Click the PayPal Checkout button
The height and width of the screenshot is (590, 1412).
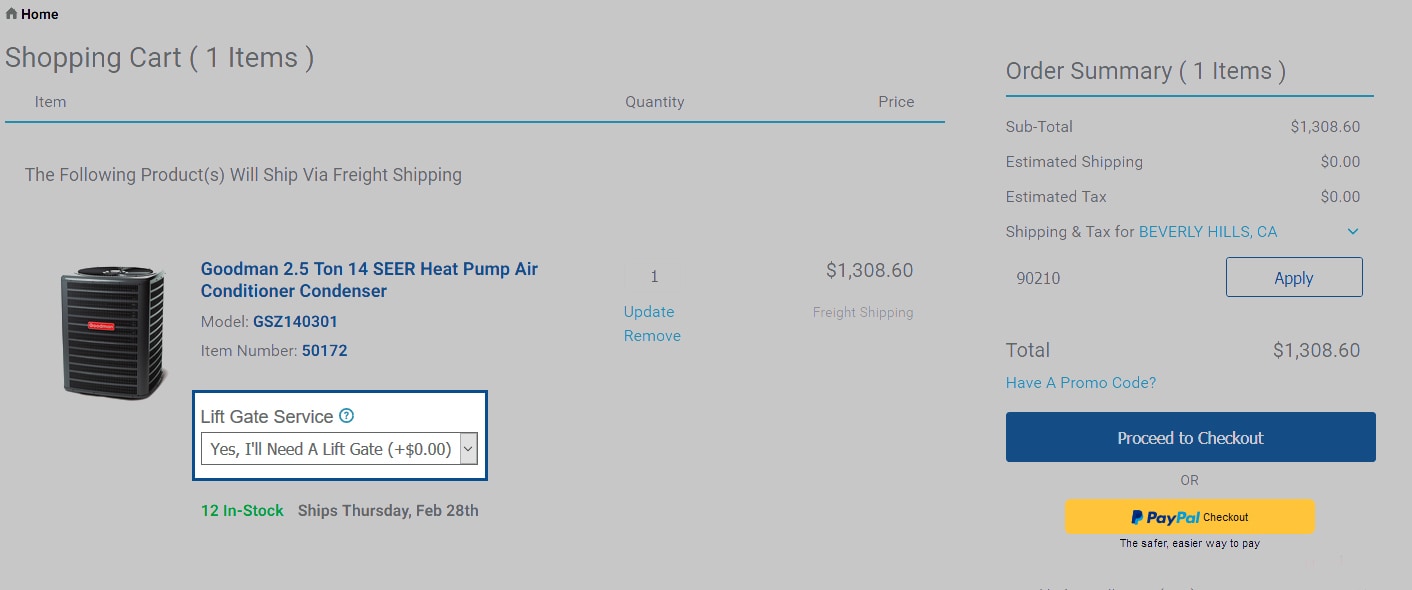(x=1189, y=517)
